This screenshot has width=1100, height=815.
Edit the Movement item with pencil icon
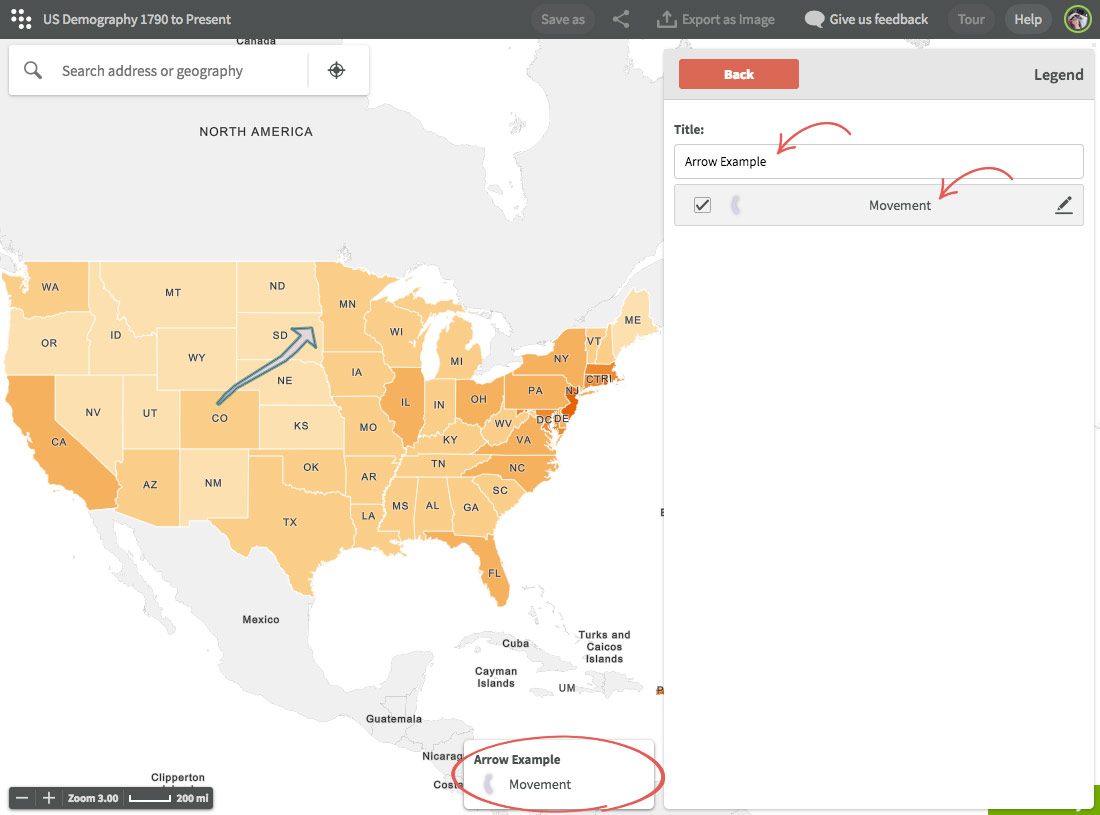(1064, 205)
